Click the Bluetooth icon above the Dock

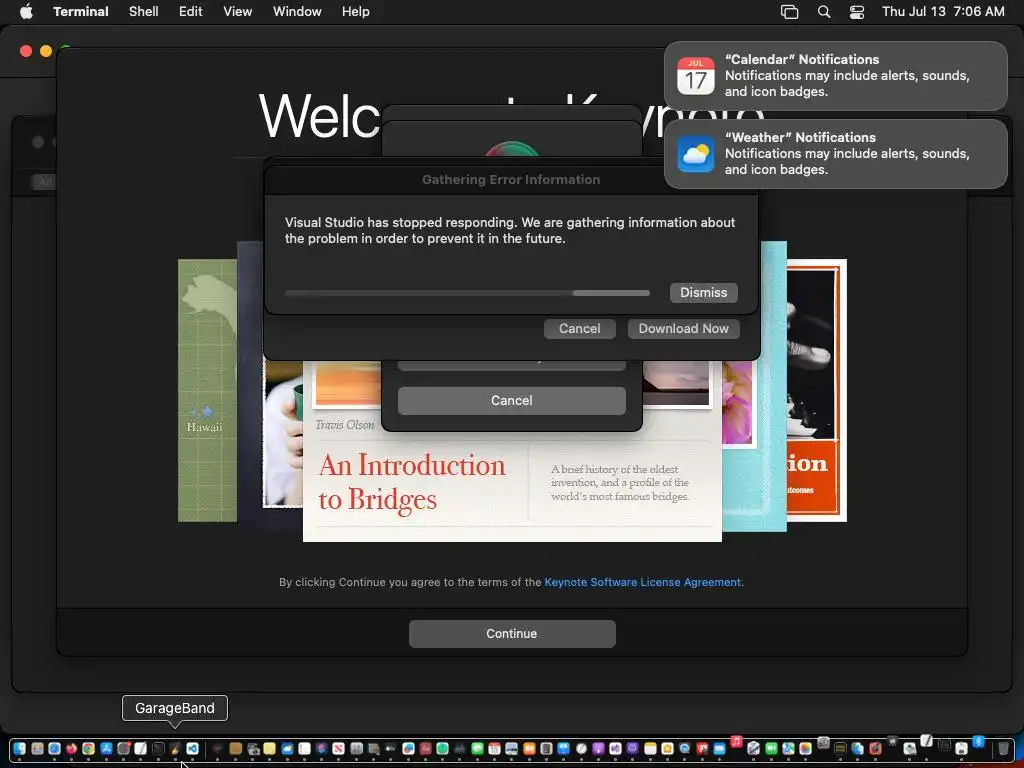(978, 741)
